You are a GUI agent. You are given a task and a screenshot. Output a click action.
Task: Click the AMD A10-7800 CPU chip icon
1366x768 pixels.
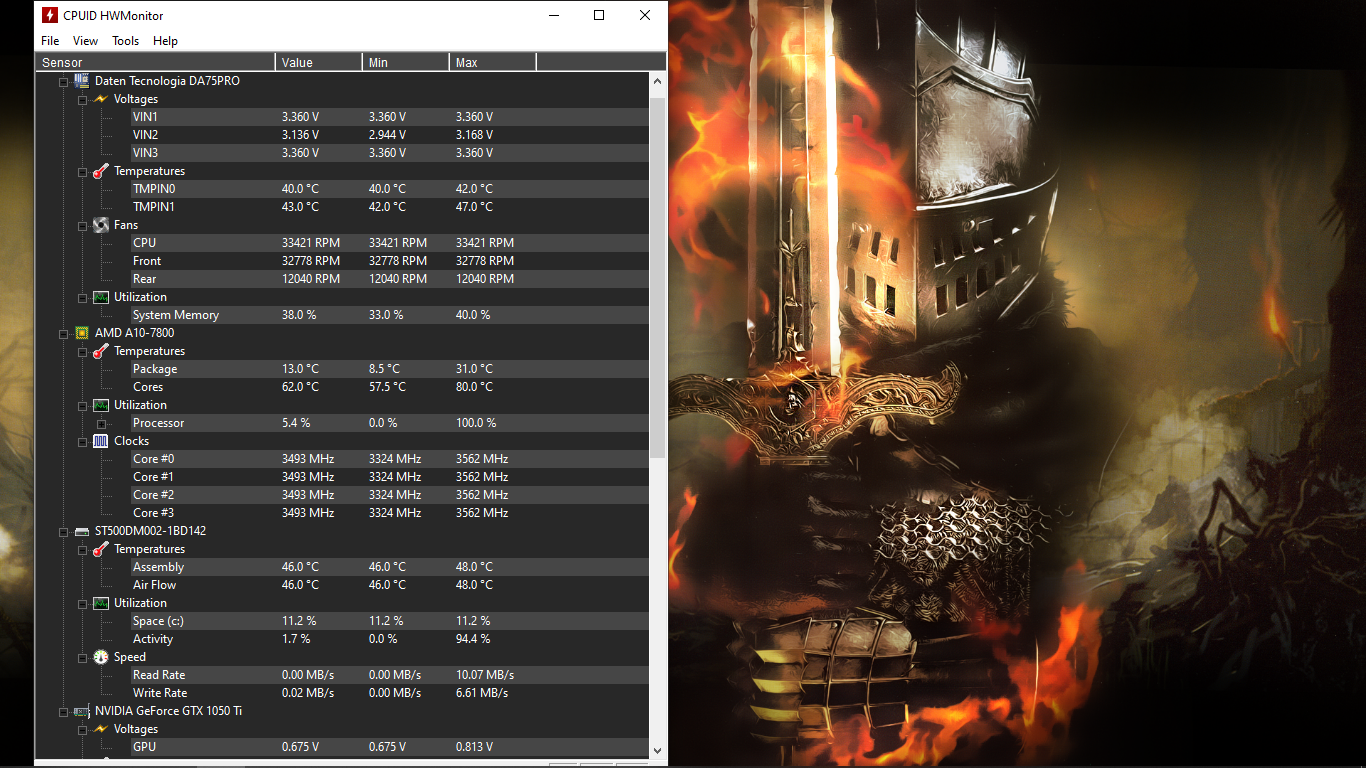82,333
